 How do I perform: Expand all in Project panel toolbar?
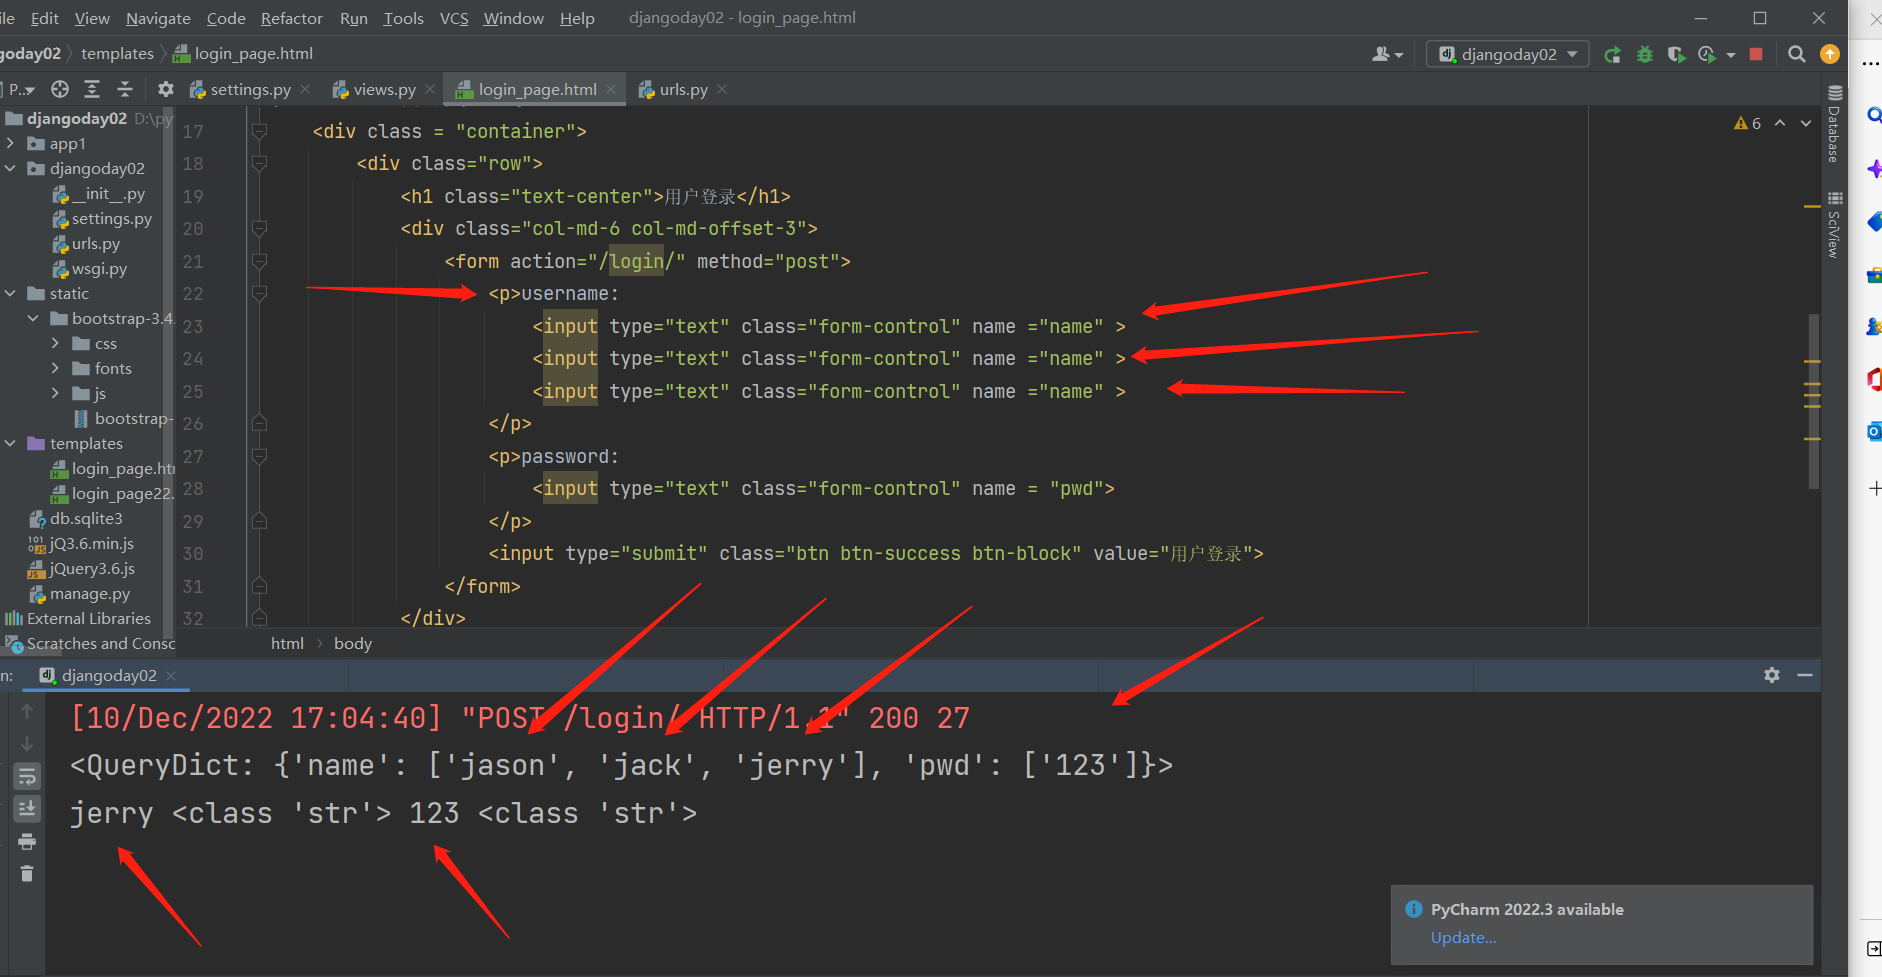(x=92, y=89)
